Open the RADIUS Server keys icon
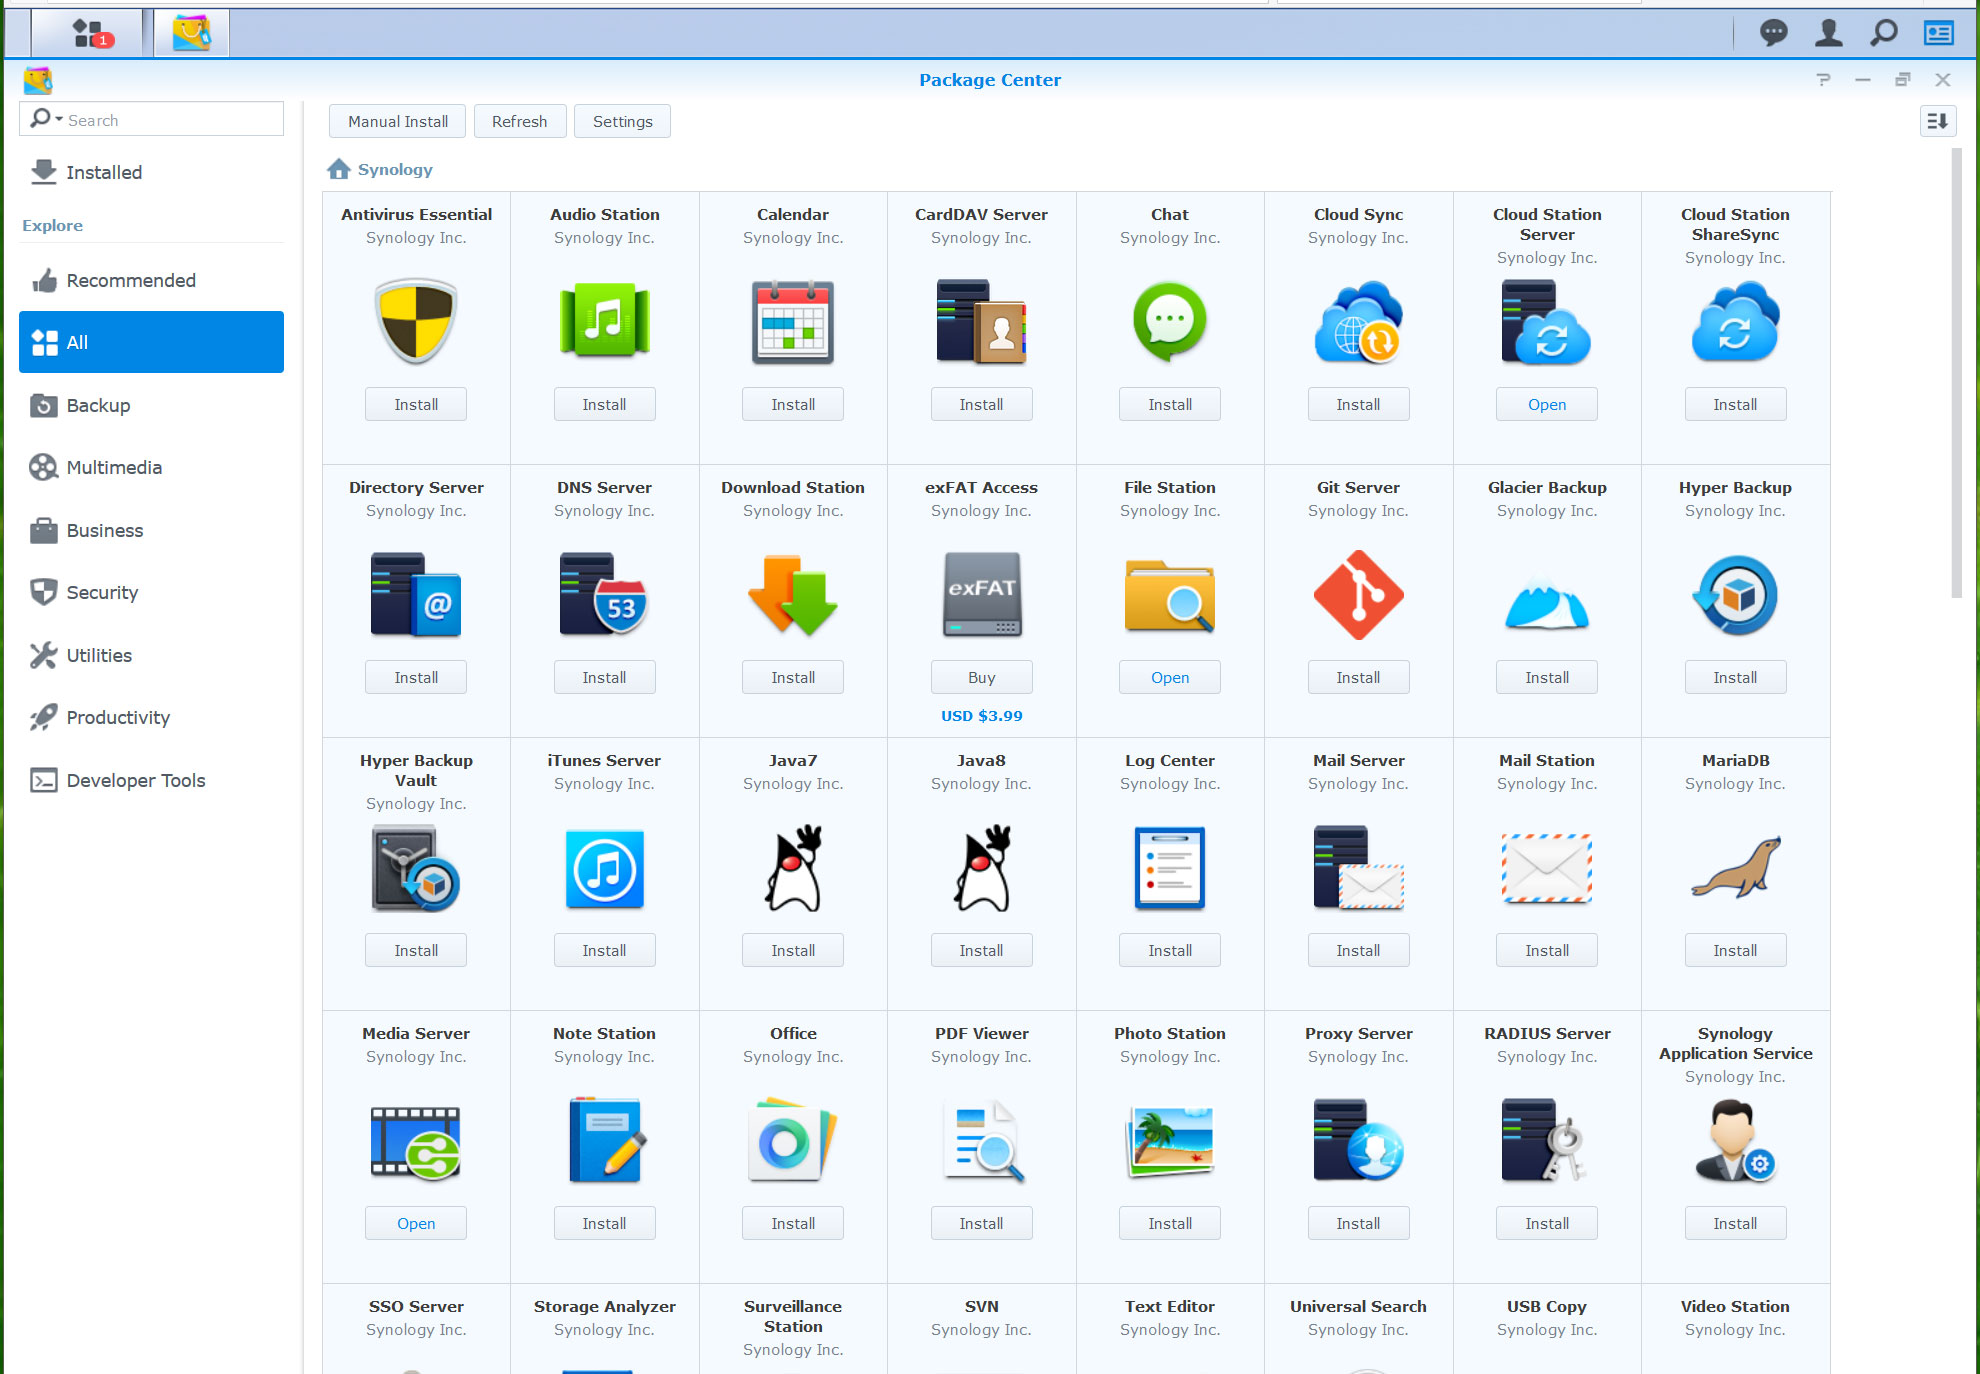The image size is (1980, 1374). coord(1547,1140)
